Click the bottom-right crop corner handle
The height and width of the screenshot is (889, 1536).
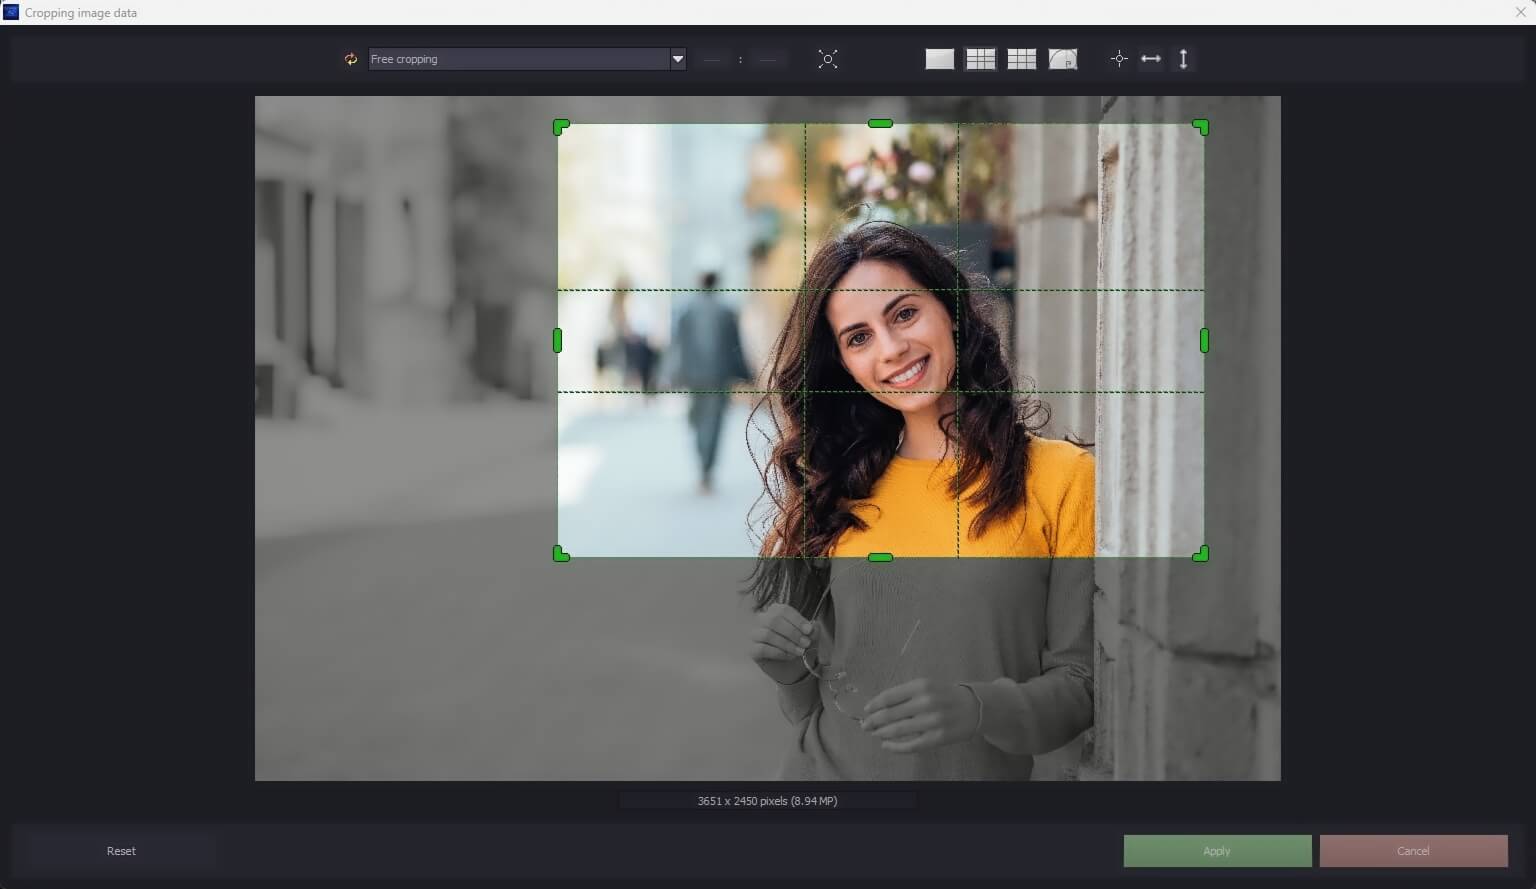[1201, 553]
